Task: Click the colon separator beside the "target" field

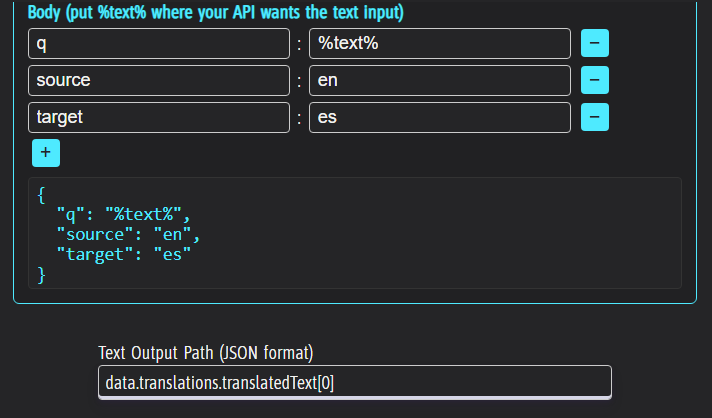Action: (299, 118)
